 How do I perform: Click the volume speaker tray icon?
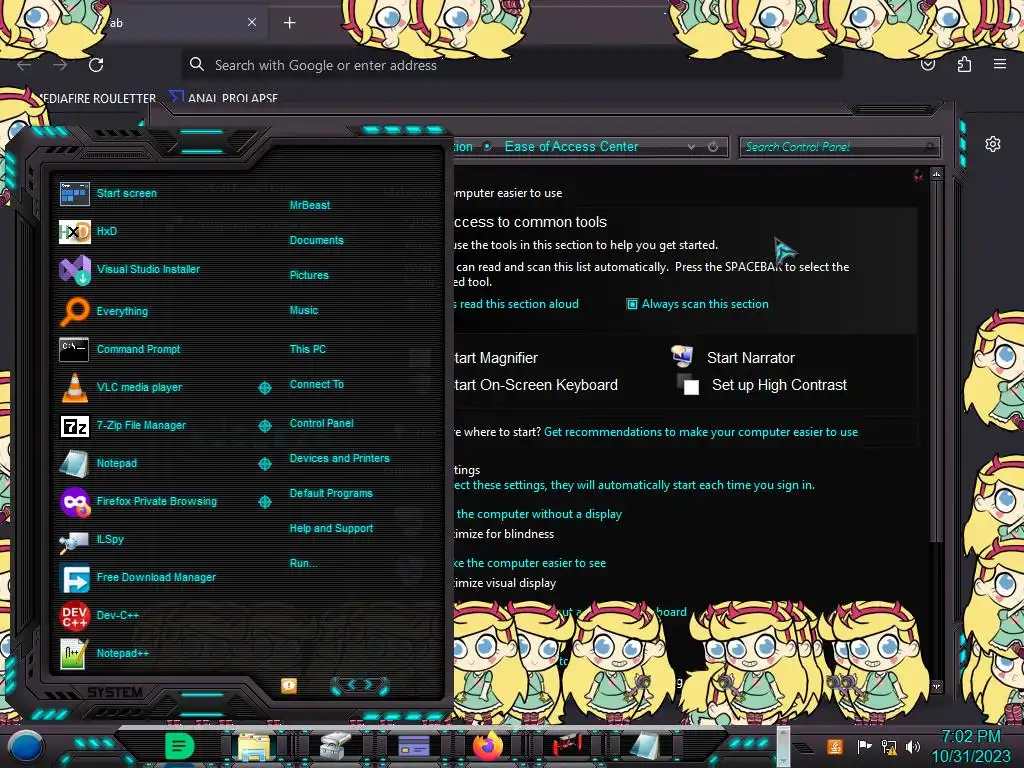click(x=913, y=746)
